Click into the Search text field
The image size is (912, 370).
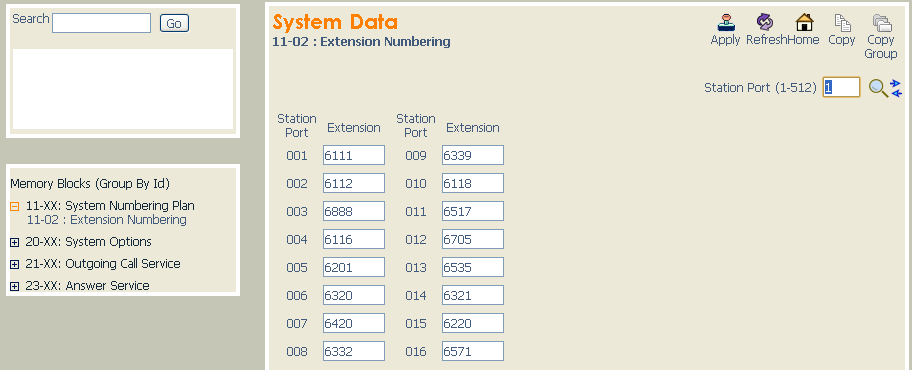102,23
